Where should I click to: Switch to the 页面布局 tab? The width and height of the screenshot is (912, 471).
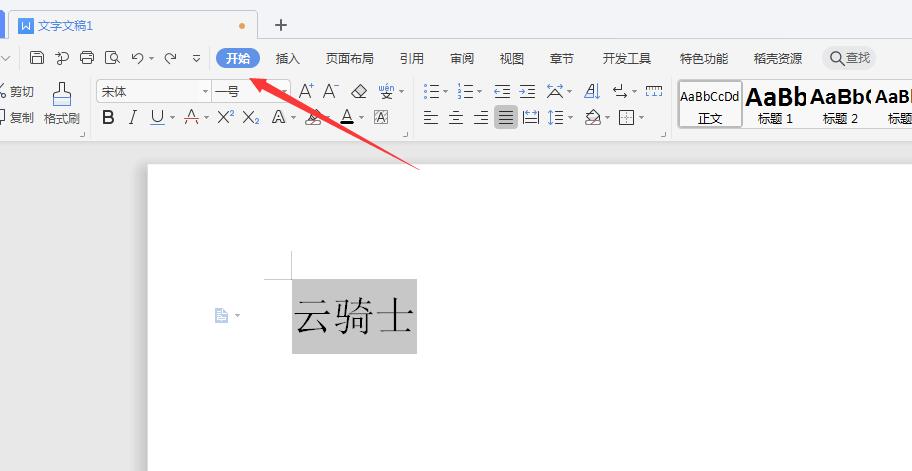[350, 58]
